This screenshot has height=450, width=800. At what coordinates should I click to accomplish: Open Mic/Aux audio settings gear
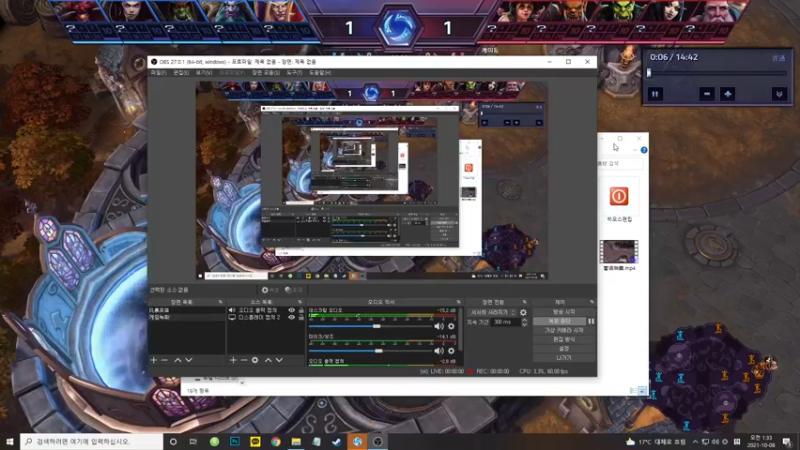pyautogui.click(x=451, y=351)
